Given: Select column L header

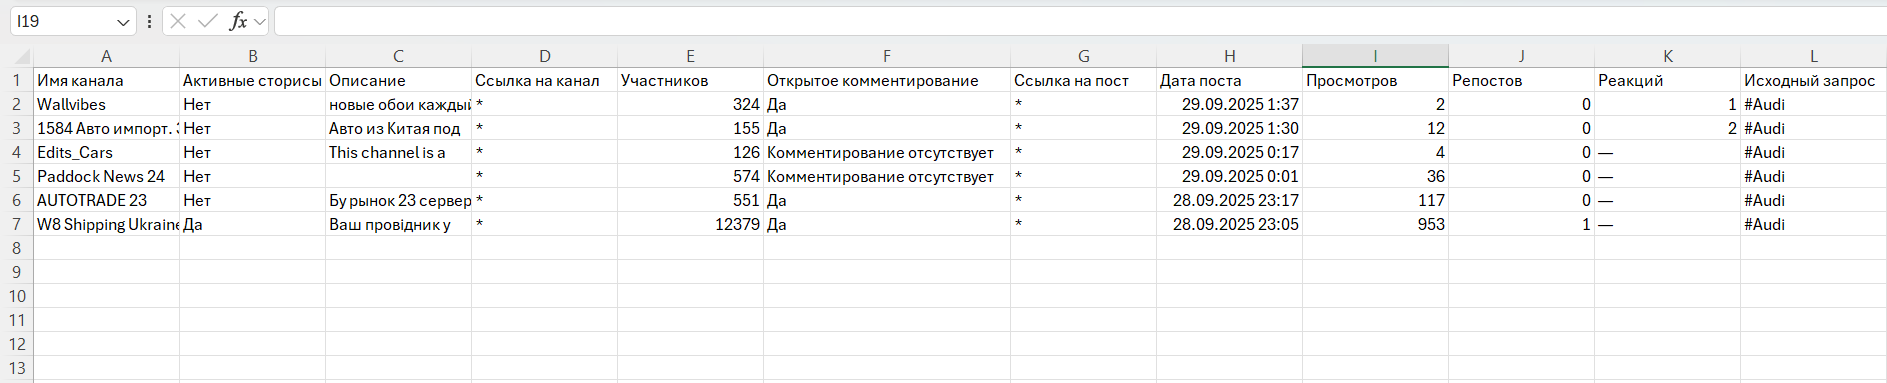Looking at the screenshot, I should point(1813,56).
